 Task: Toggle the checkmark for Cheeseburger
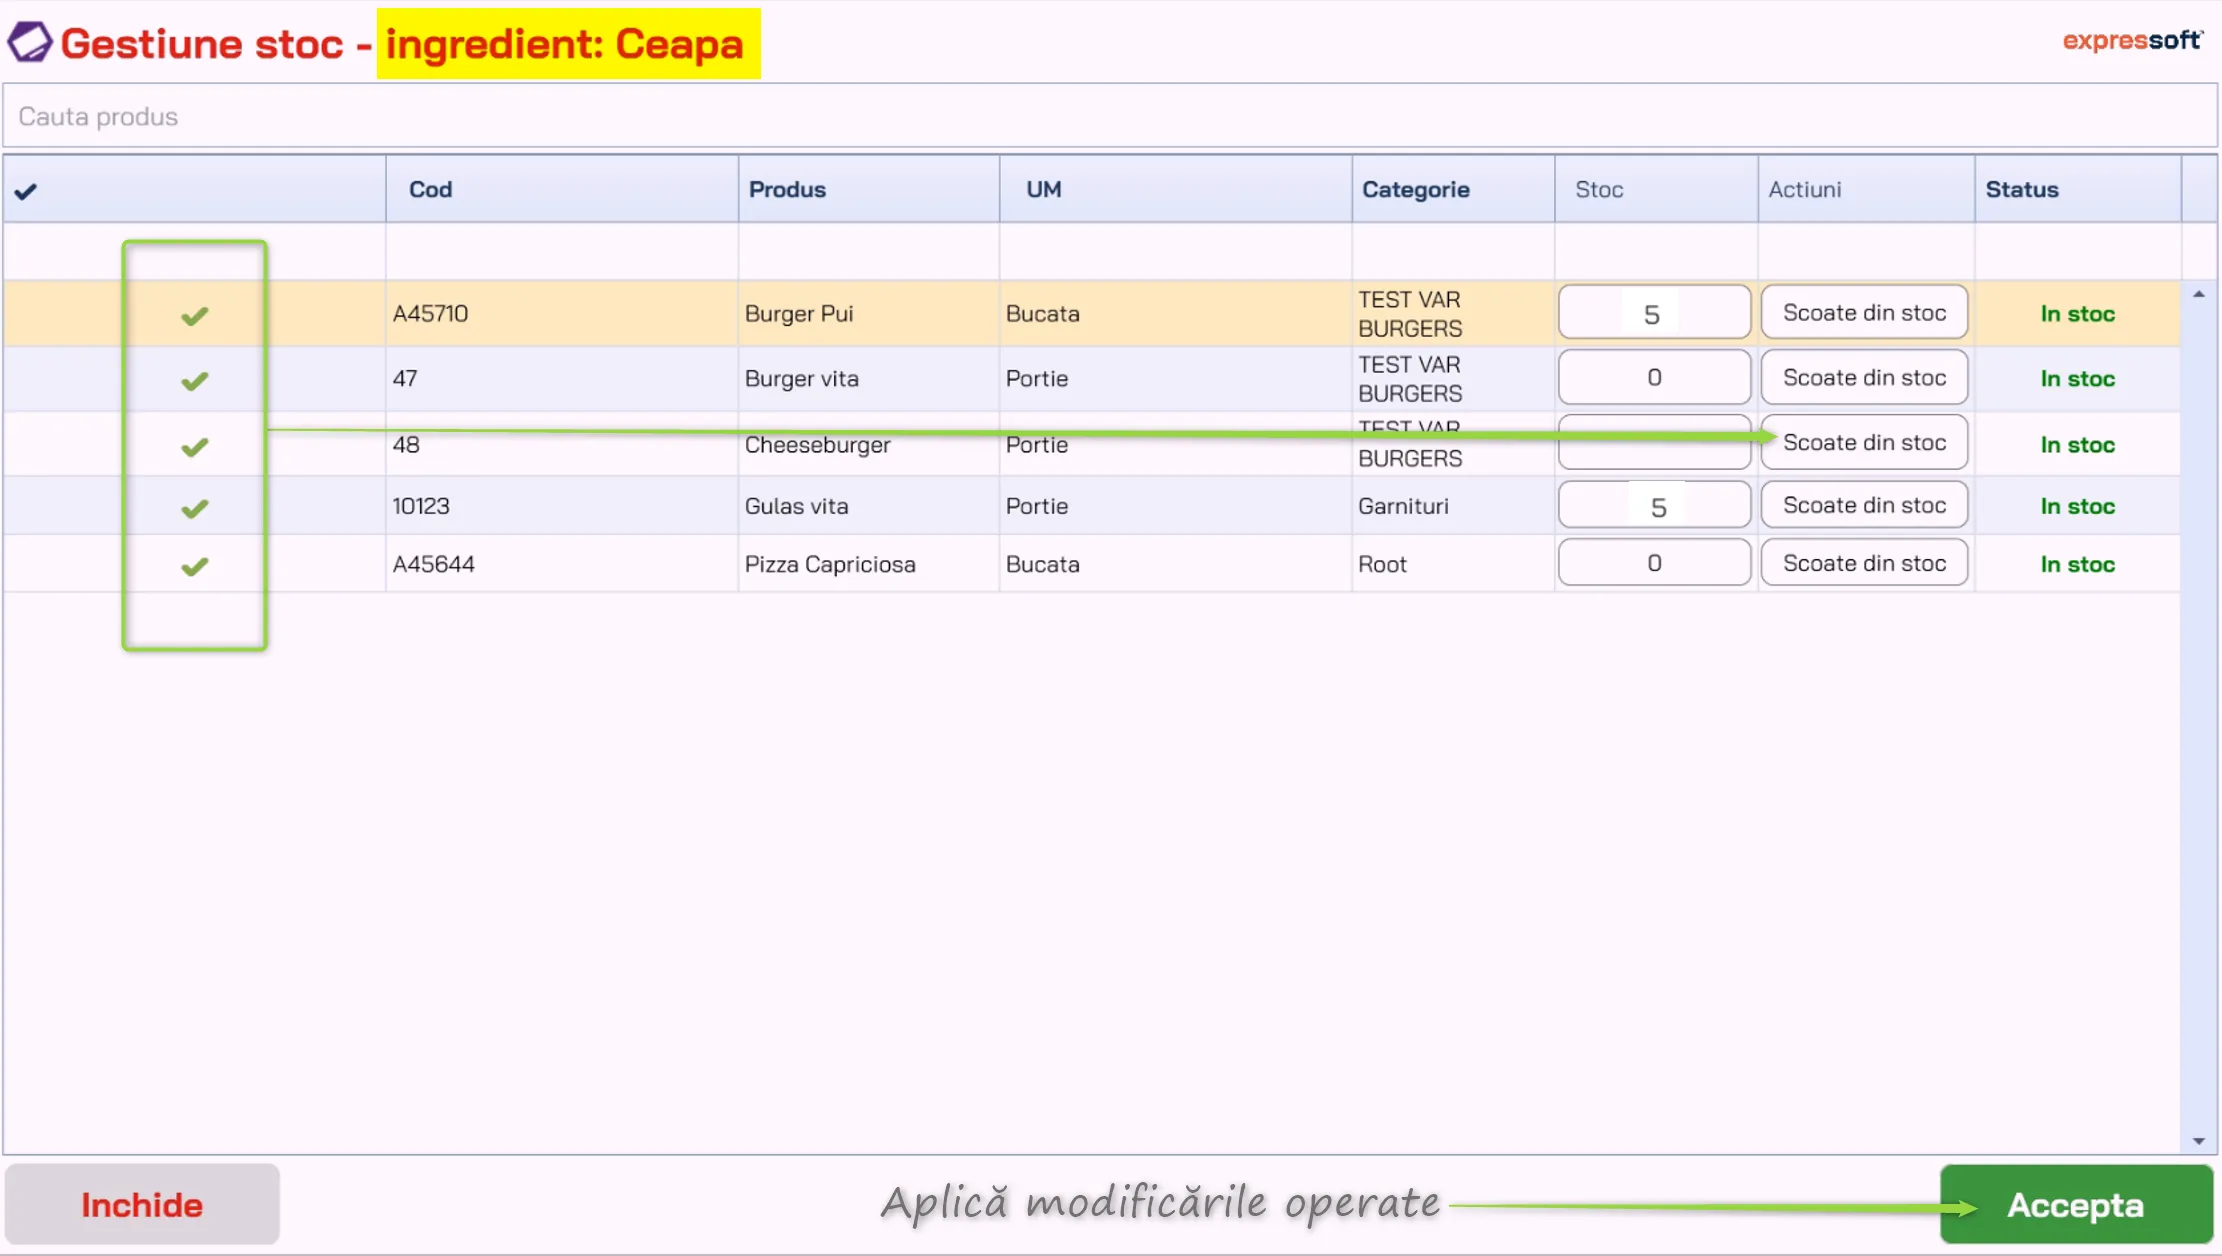pos(194,447)
